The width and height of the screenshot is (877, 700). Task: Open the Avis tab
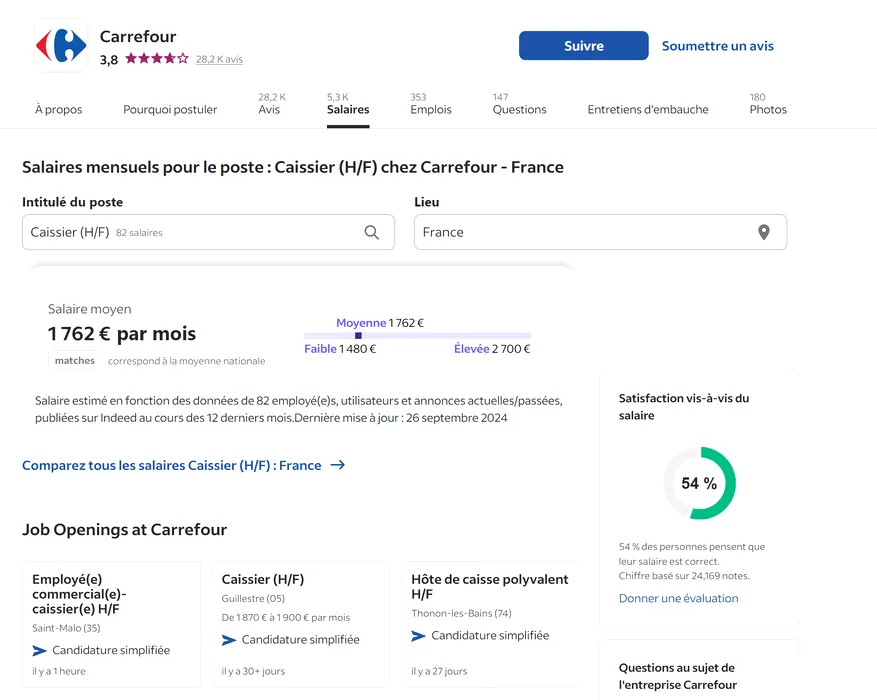point(270,109)
